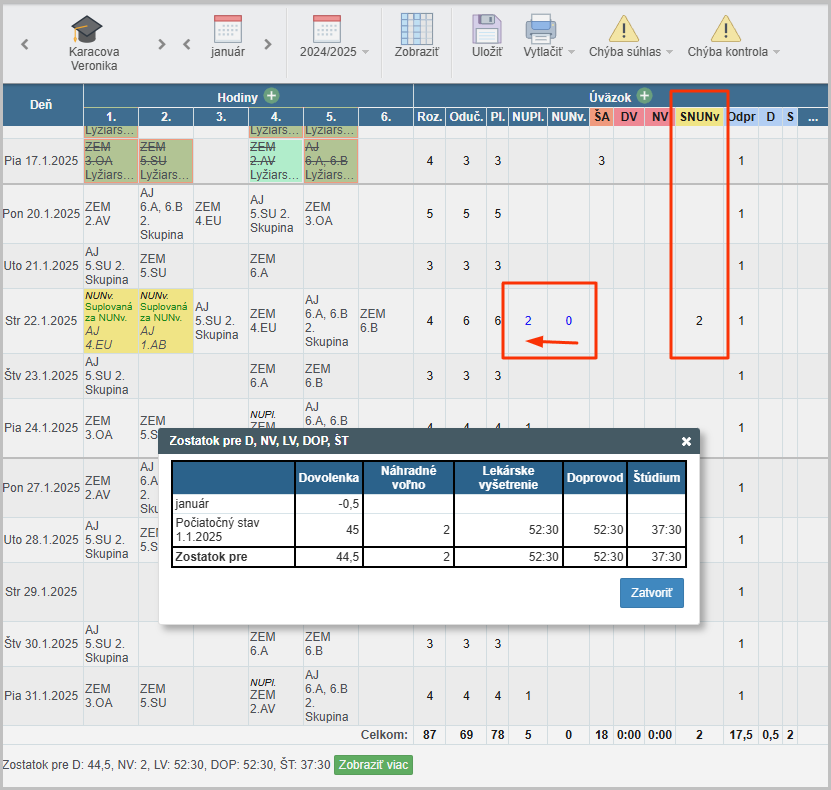Click the Celkom Odpr total 17,5
Image resolution: width=831 pixels, height=790 pixels.
741,735
